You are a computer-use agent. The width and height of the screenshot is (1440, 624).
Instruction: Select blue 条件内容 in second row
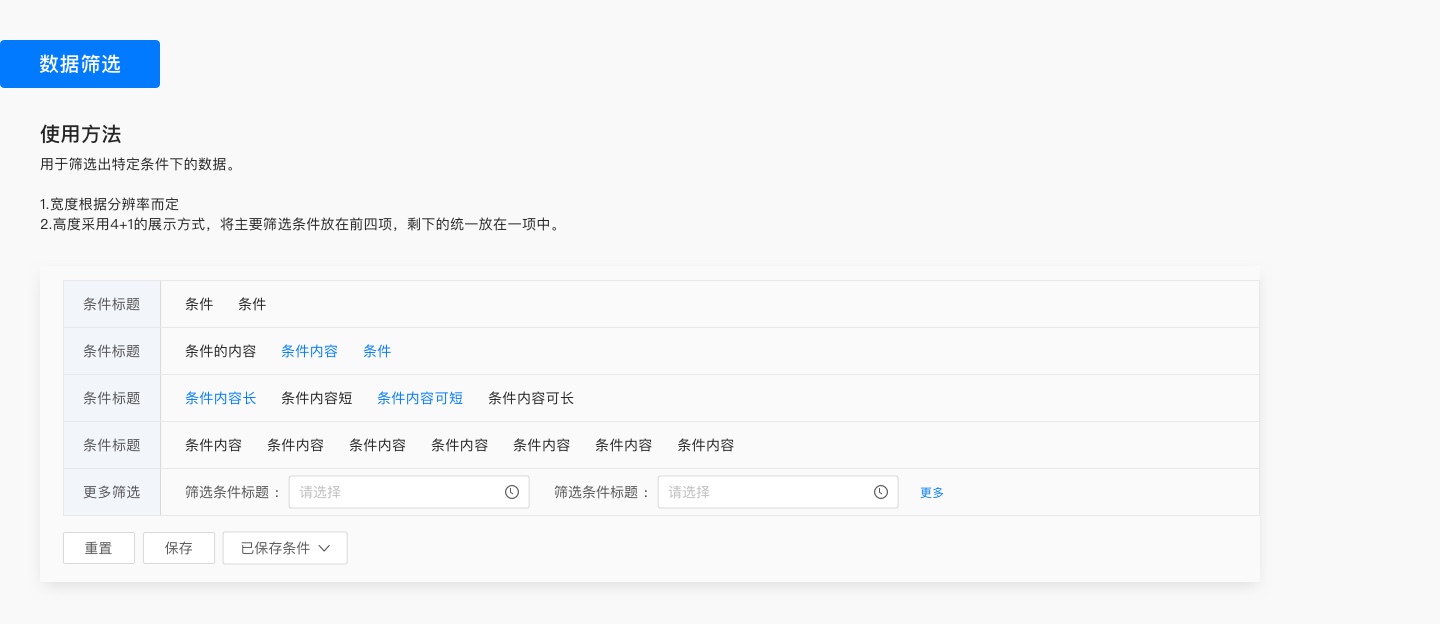click(309, 351)
